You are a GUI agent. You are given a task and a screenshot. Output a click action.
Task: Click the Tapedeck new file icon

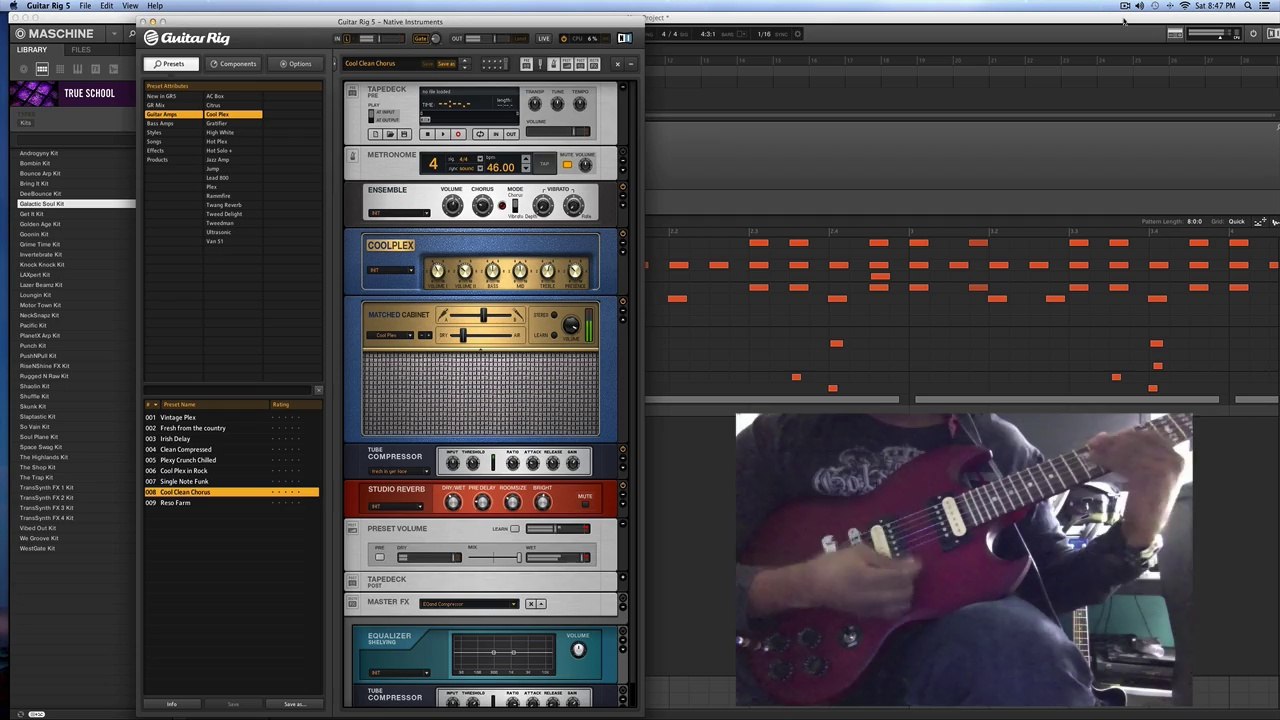tap(375, 134)
